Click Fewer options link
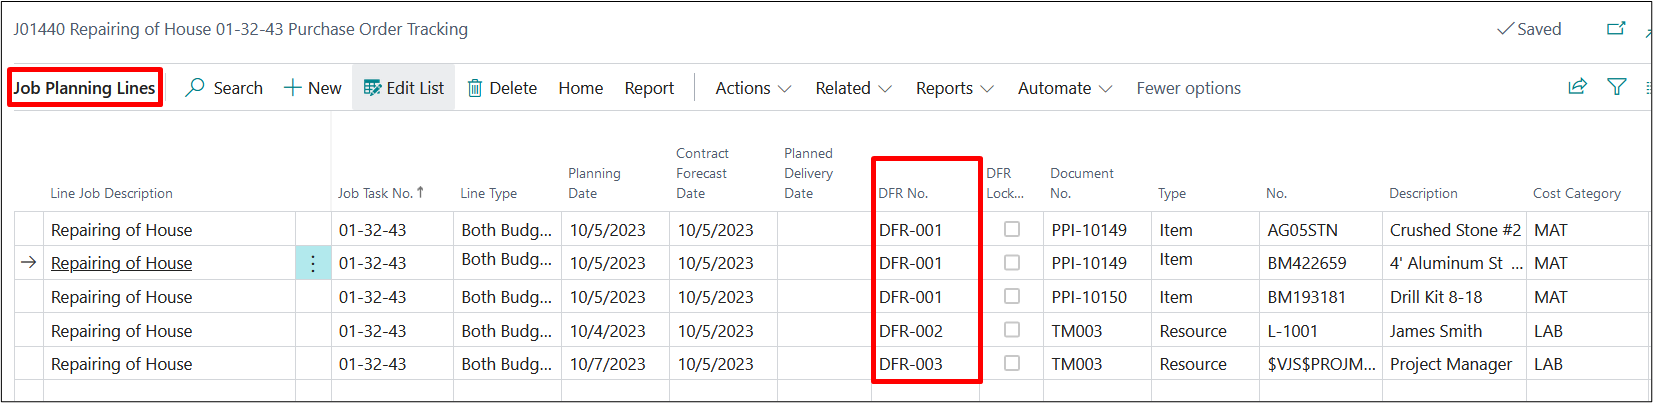The image size is (1653, 403). point(1188,88)
